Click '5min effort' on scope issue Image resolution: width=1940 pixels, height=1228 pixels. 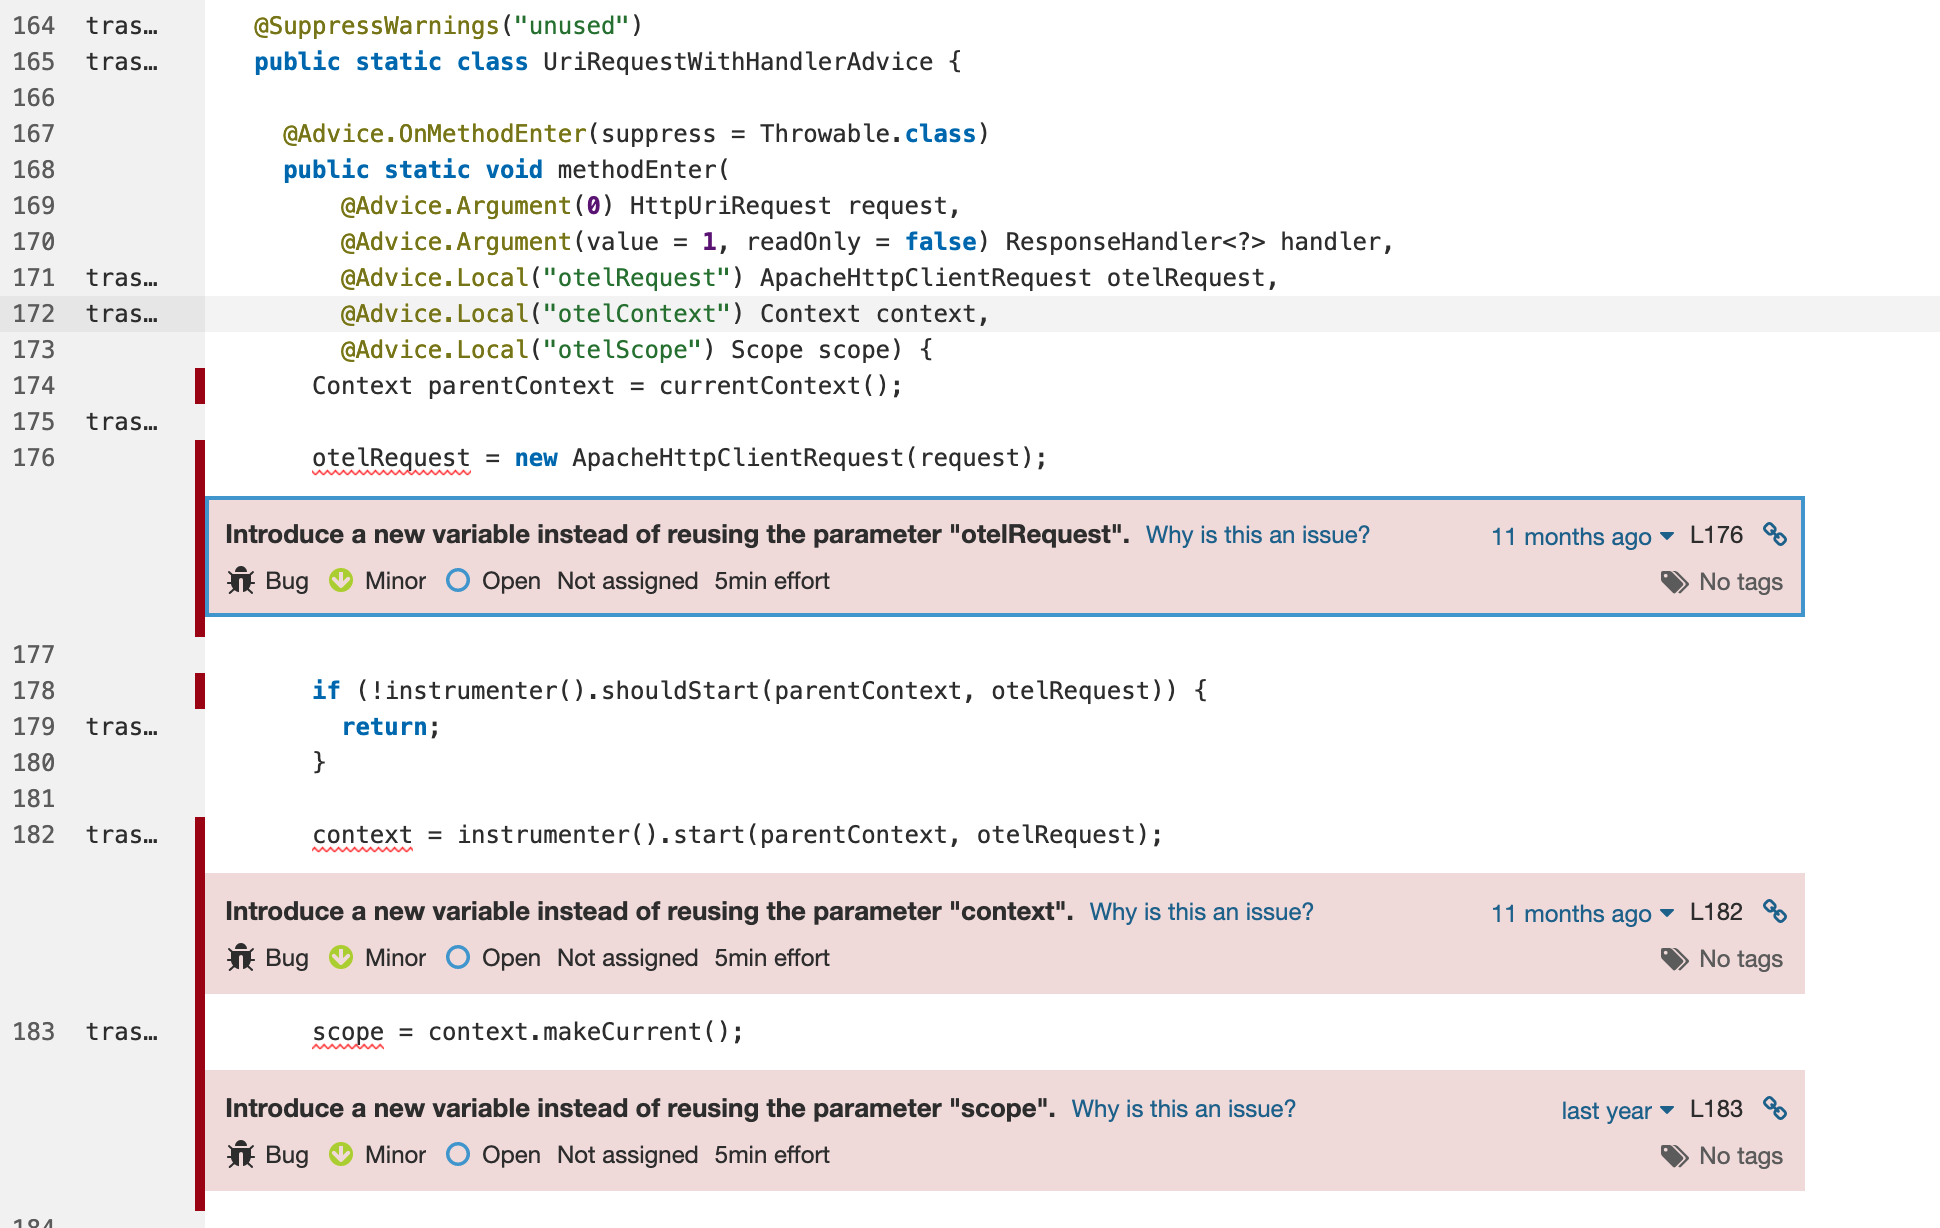(x=772, y=1155)
